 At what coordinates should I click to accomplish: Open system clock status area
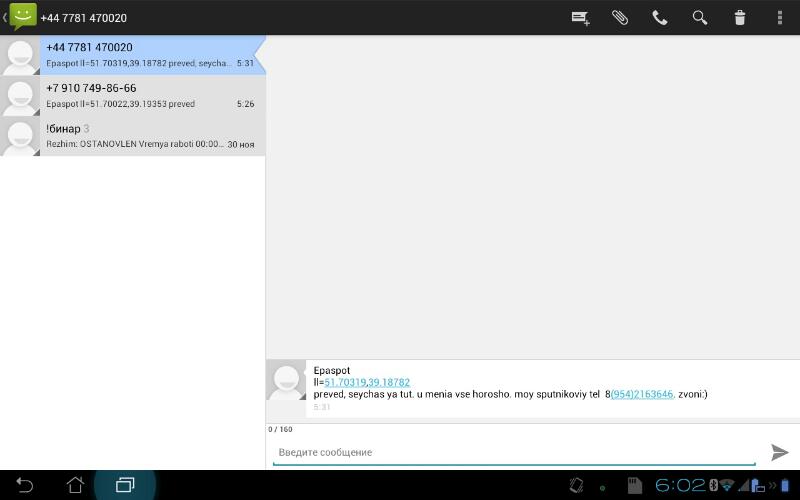pyautogui.click(x=680, y=485)
